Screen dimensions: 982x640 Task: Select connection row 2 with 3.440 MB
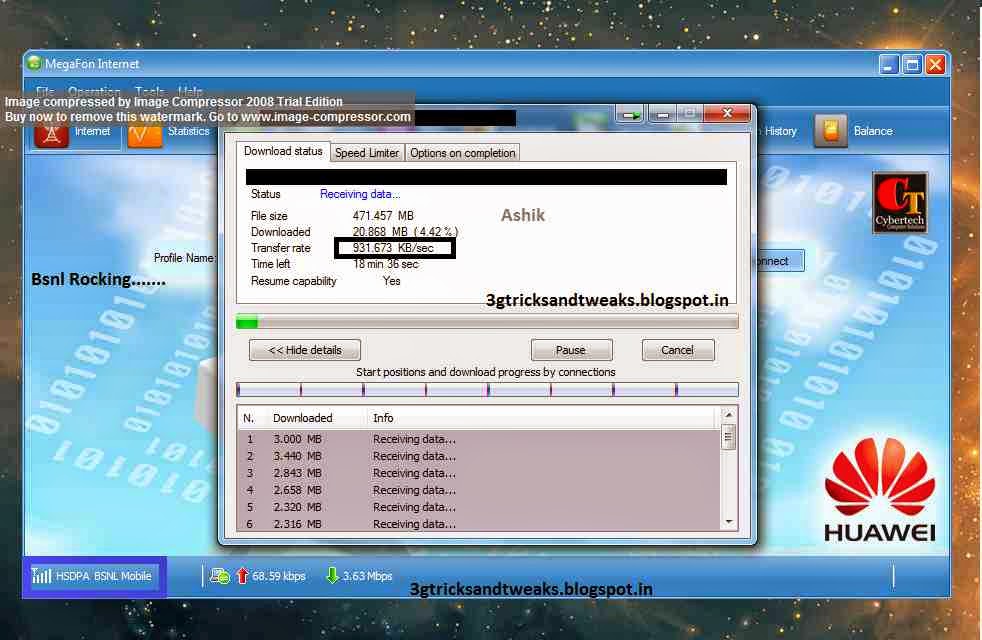tap(479, 456)
